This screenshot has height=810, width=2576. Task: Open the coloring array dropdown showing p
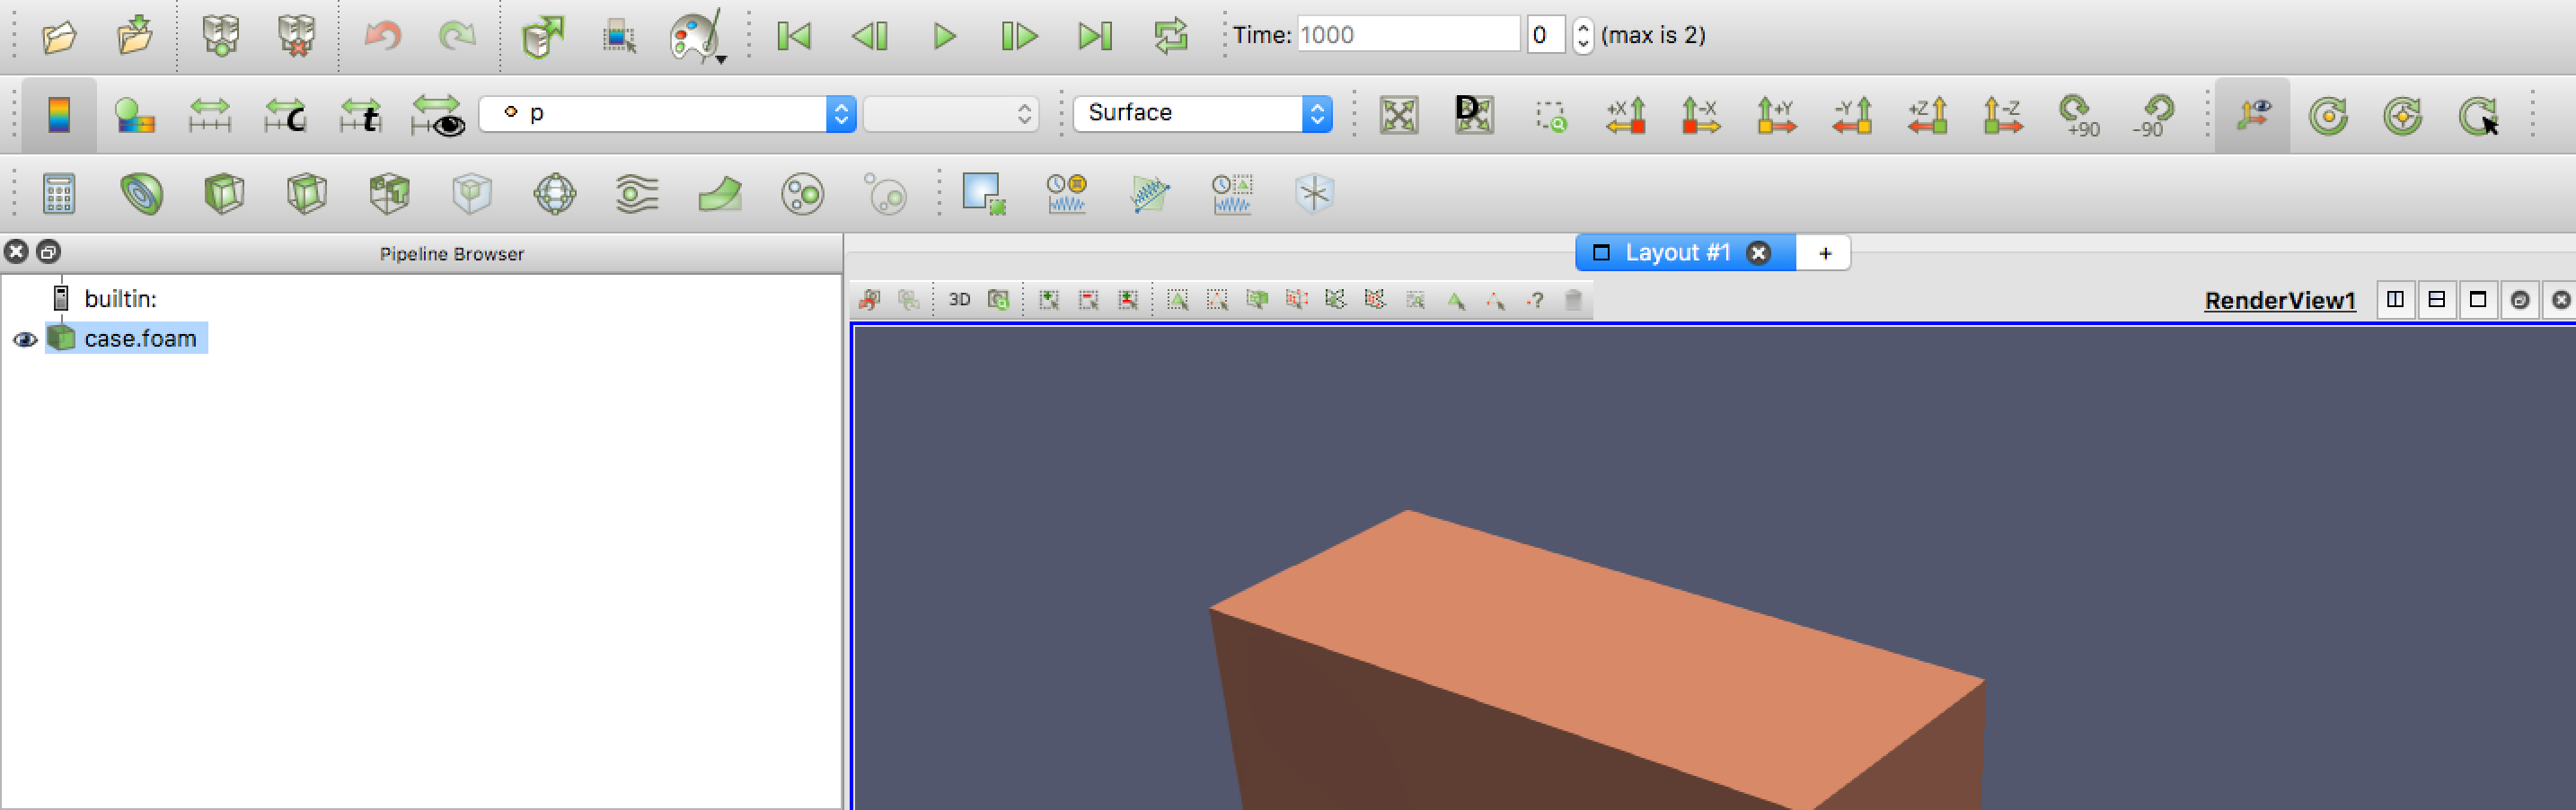667,113
